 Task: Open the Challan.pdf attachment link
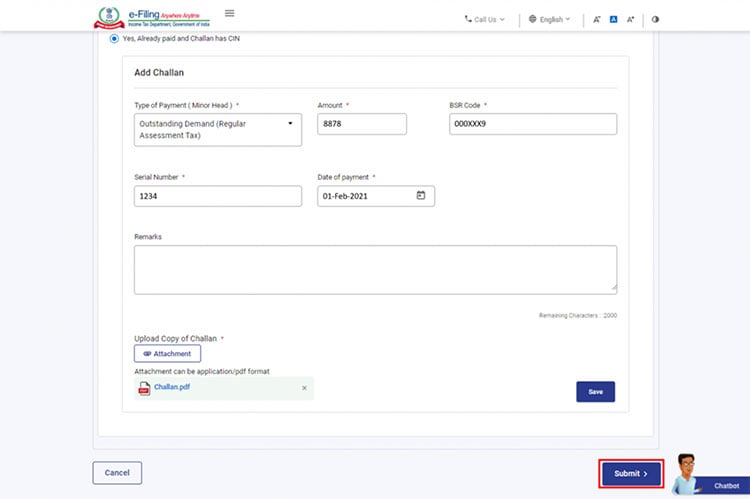172,387
